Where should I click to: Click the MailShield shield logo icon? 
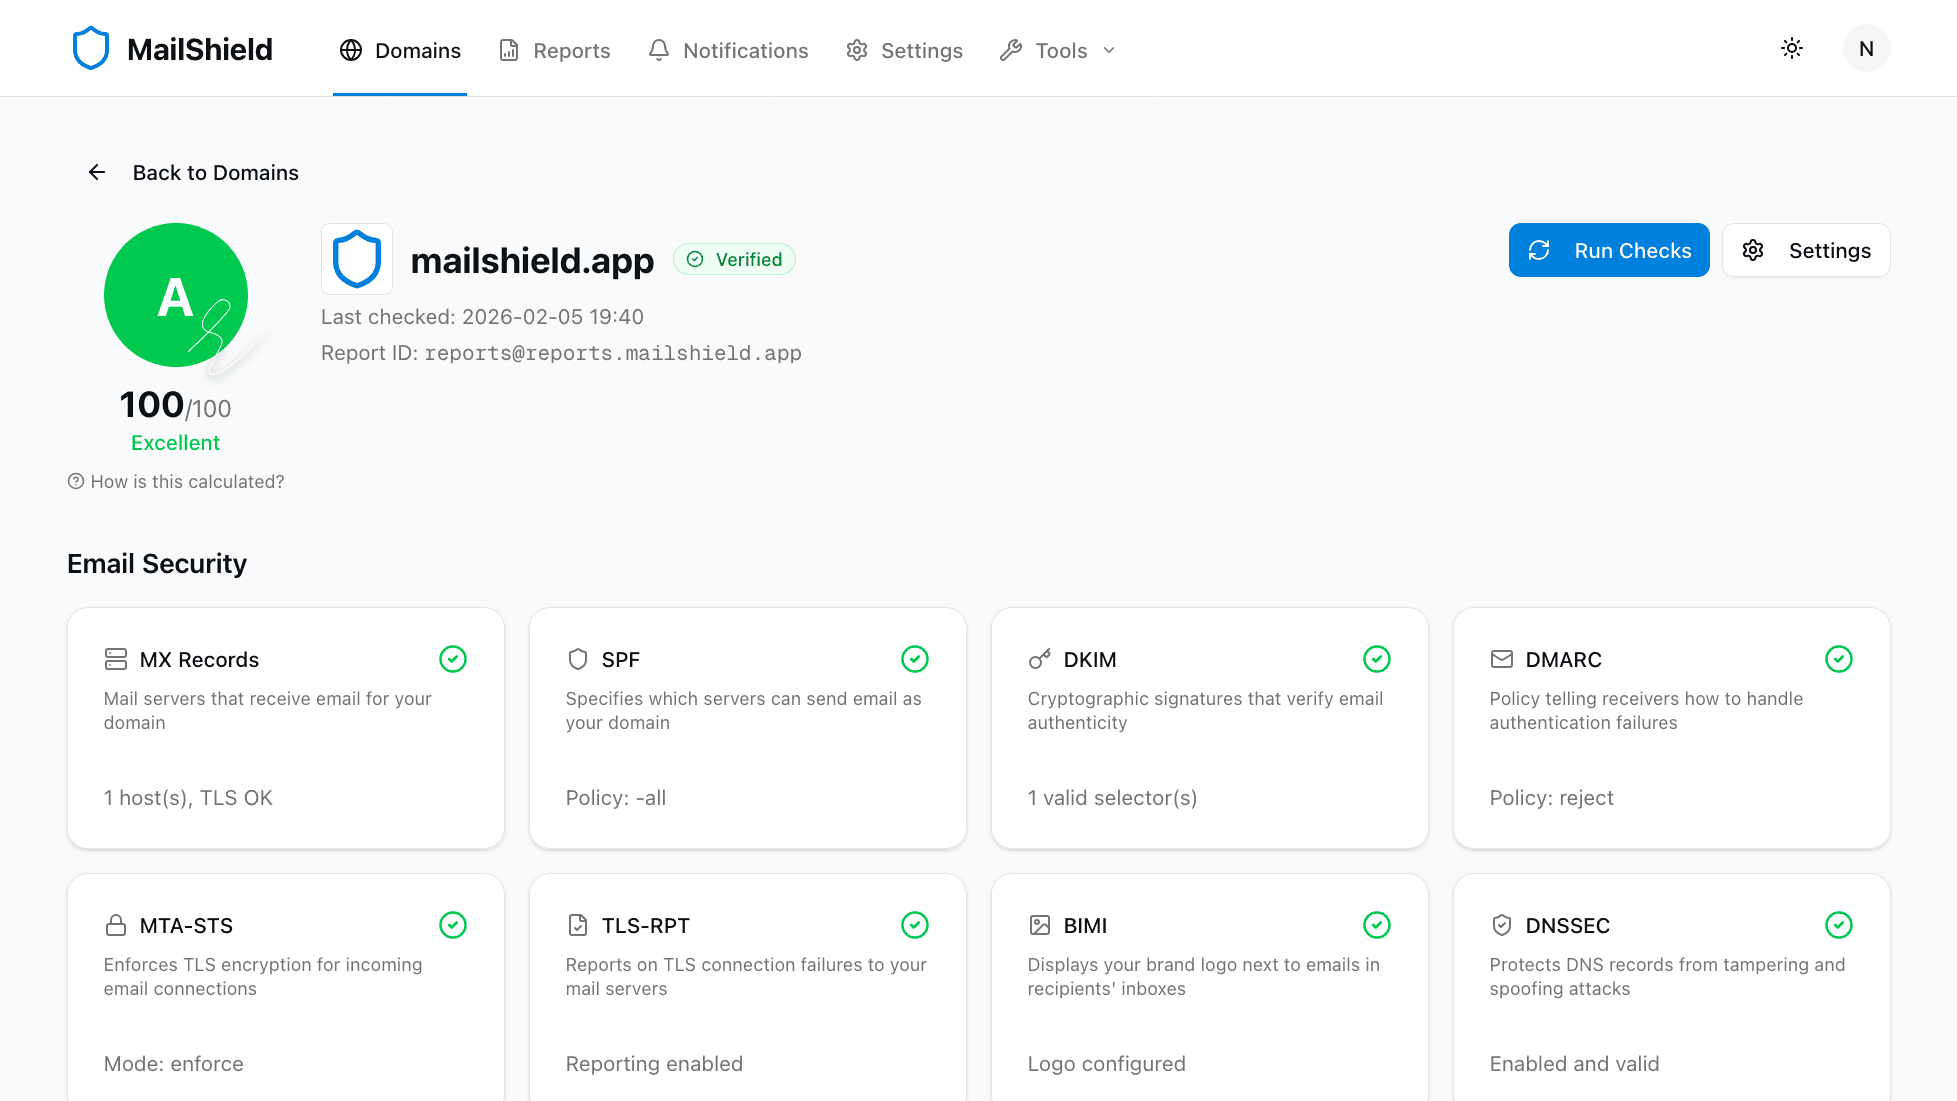91,49
